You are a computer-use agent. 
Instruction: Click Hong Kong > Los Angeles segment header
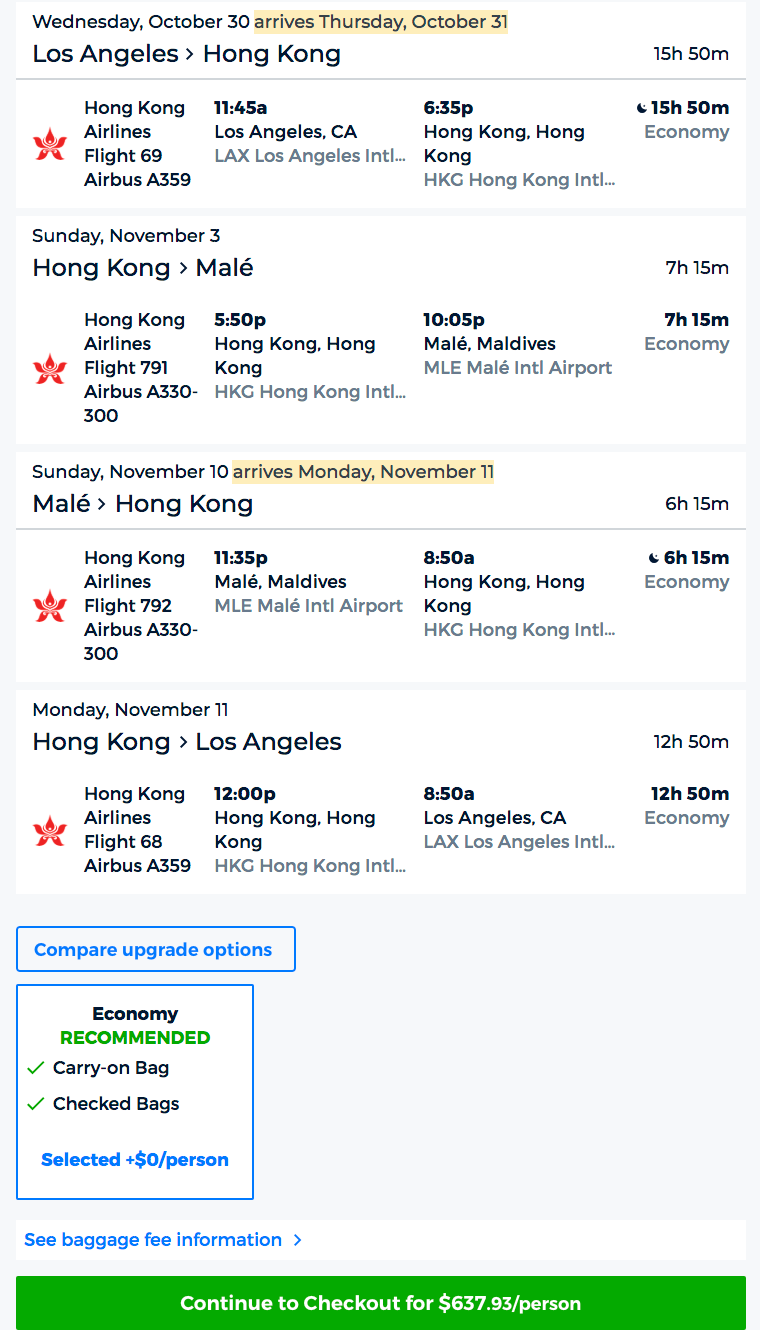(187, 742)
